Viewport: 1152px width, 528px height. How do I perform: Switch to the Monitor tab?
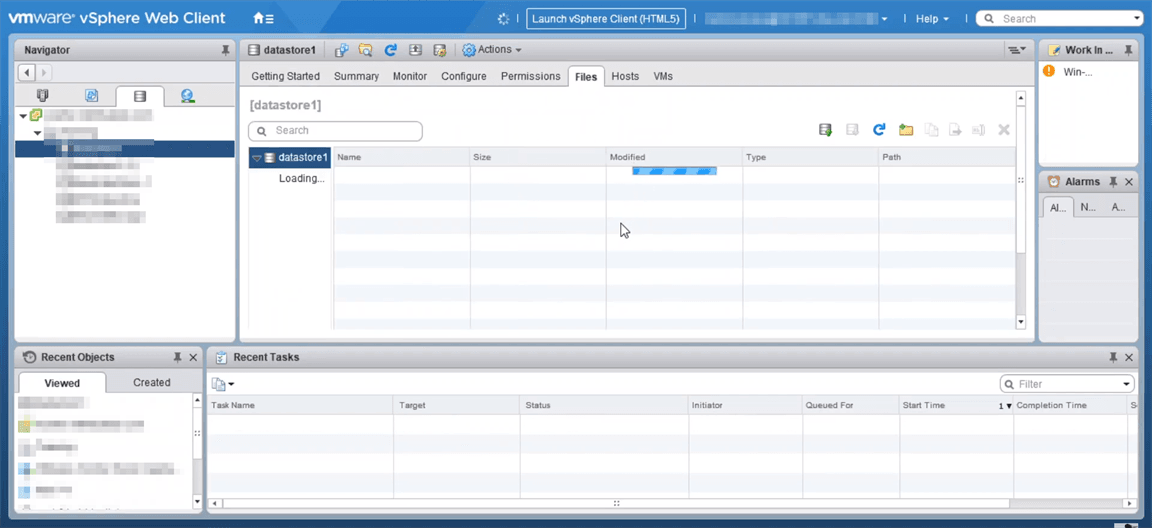[x=410, y=76]
